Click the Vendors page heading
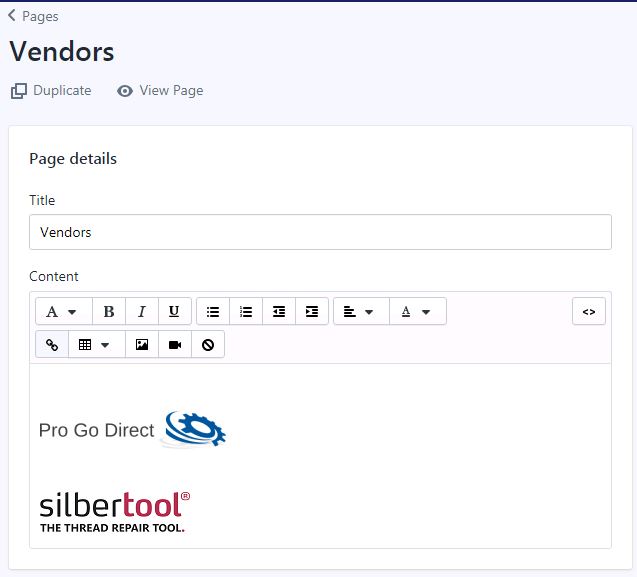 tap(62, 52)
